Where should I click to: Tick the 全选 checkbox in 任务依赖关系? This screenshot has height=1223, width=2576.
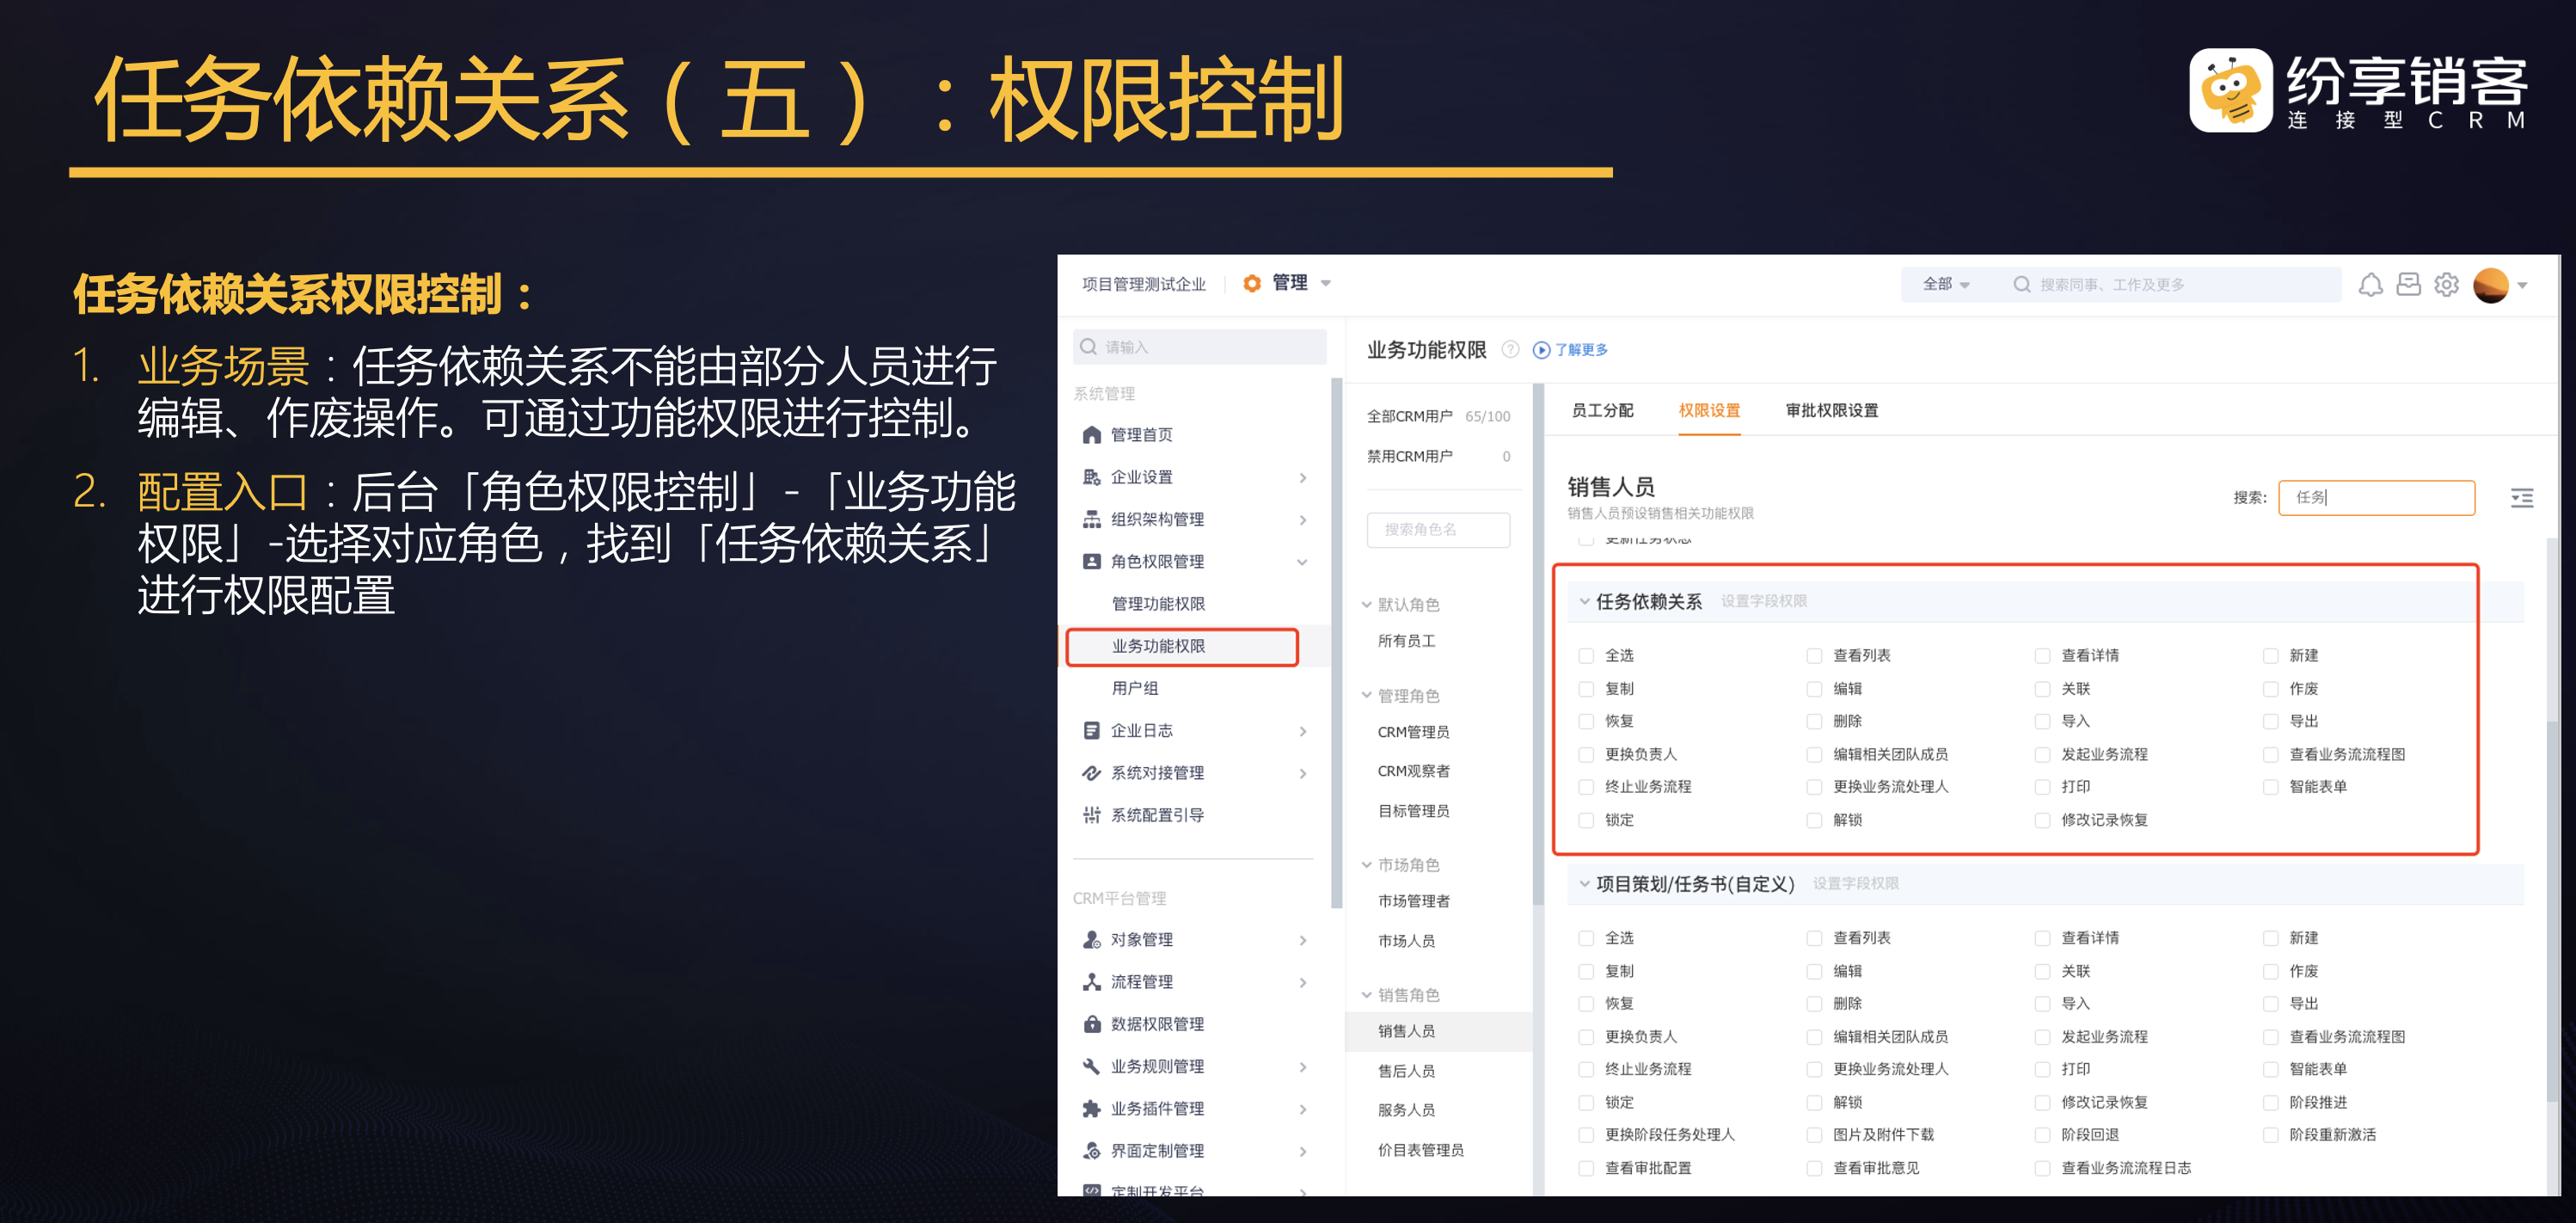point(1586,656)
